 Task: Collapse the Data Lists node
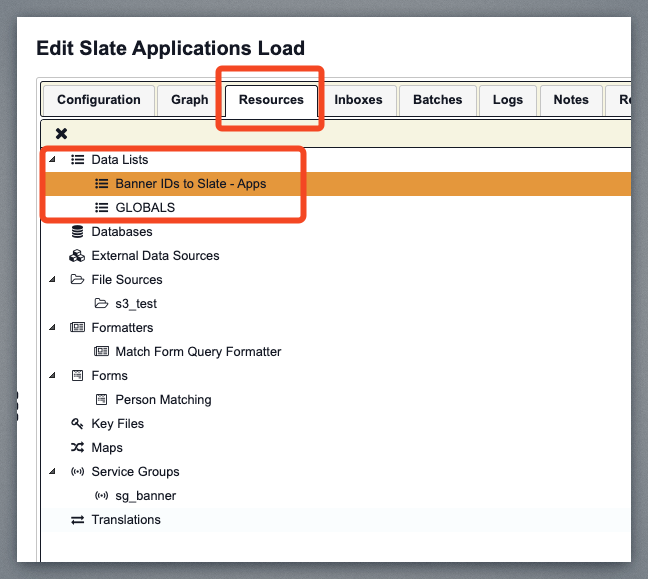click(52, 160)
